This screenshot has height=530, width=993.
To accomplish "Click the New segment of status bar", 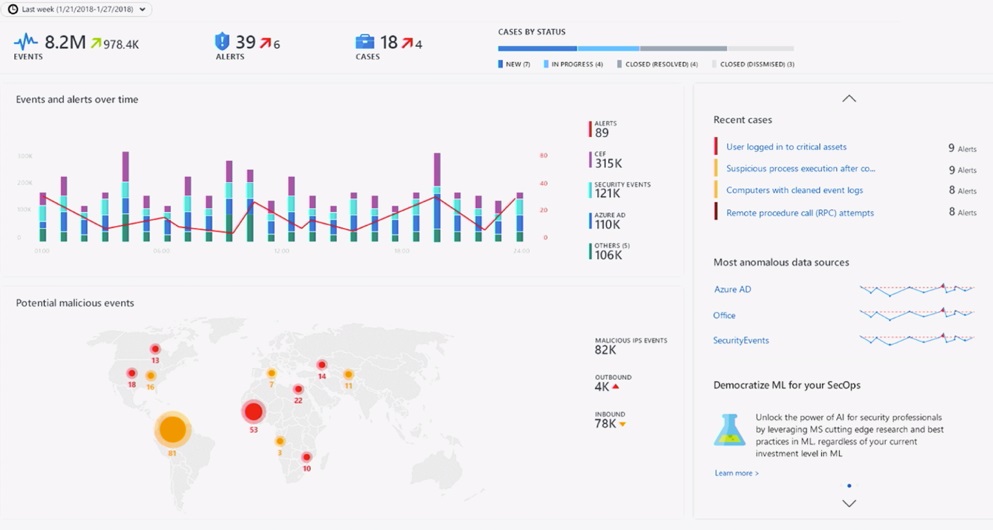I will [537, 48].
